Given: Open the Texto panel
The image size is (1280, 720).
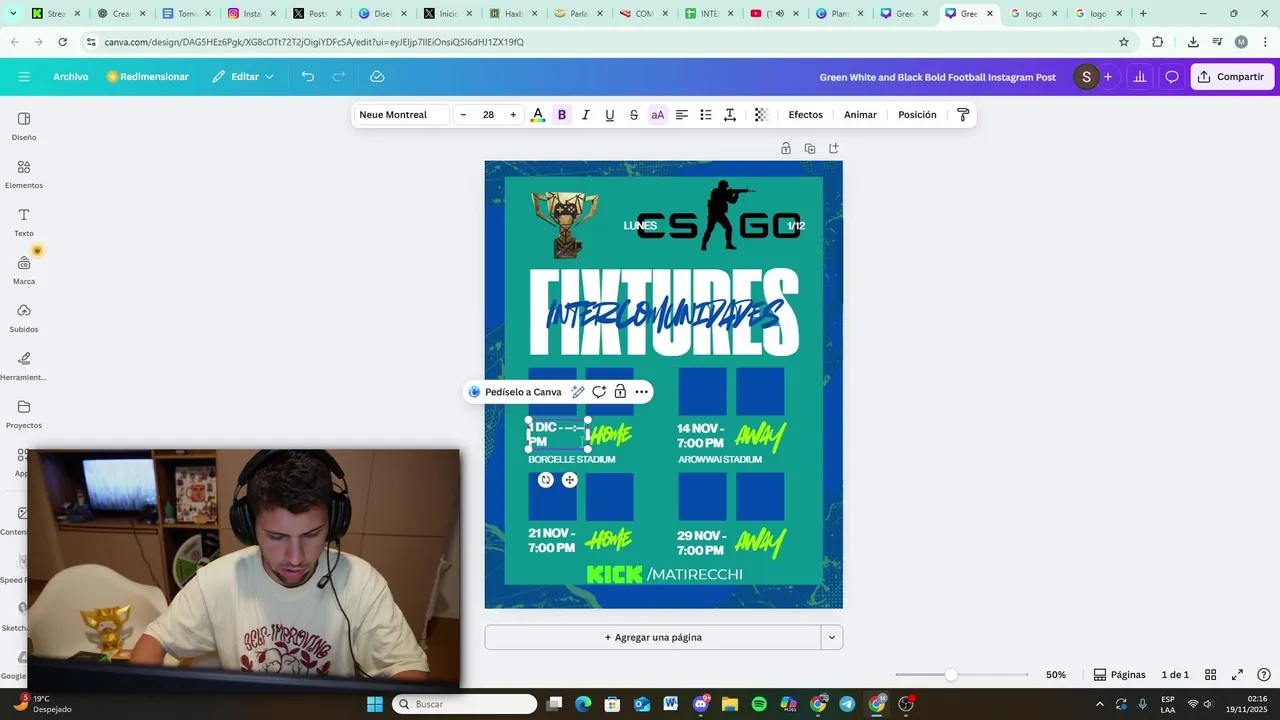Looking at the screenshot, I should pos(24,222).
